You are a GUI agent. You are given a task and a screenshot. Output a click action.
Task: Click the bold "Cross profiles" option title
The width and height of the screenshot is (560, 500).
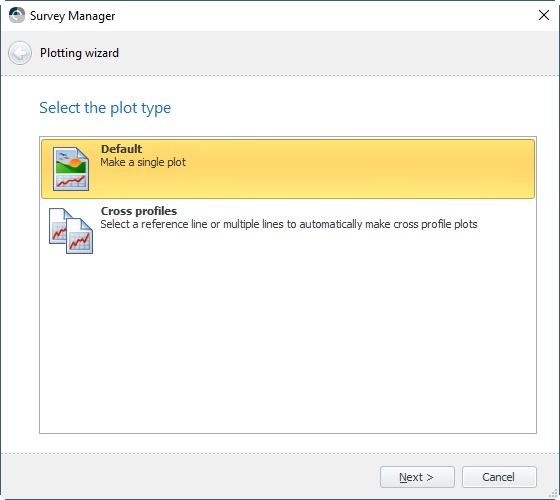(139, 211)
